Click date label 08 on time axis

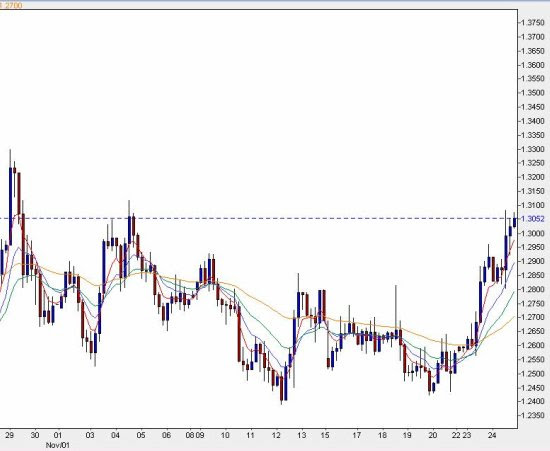(190, 435)
